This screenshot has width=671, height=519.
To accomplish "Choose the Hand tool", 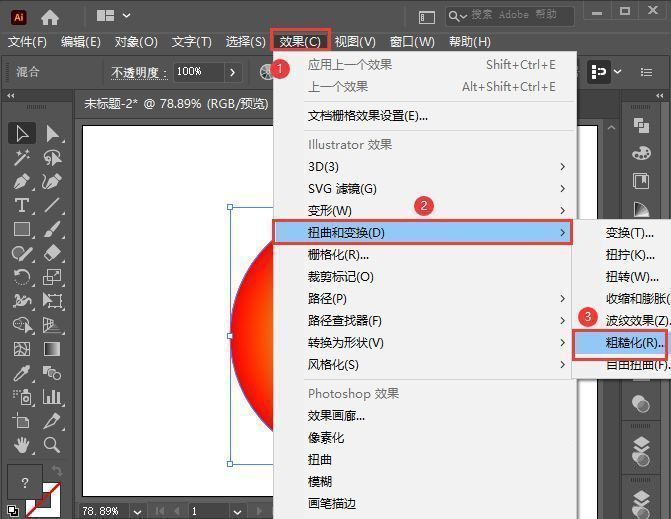I will (x=22, y=445).
